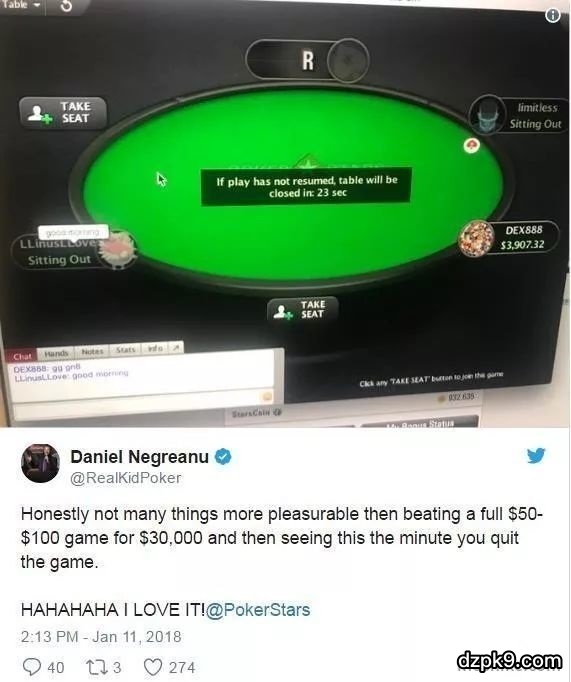Open the Stats tab
571x682 pixels.
125,349
